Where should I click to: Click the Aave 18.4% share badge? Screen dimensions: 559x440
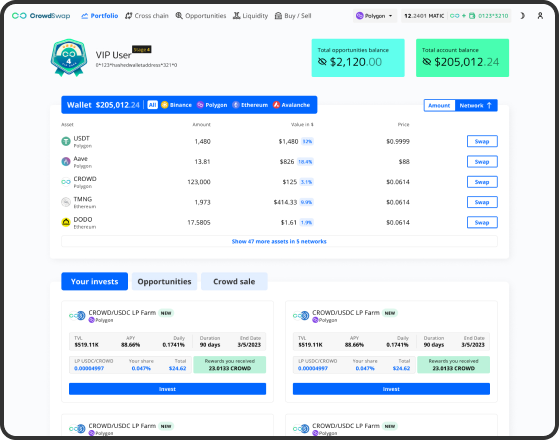point(305,162)
